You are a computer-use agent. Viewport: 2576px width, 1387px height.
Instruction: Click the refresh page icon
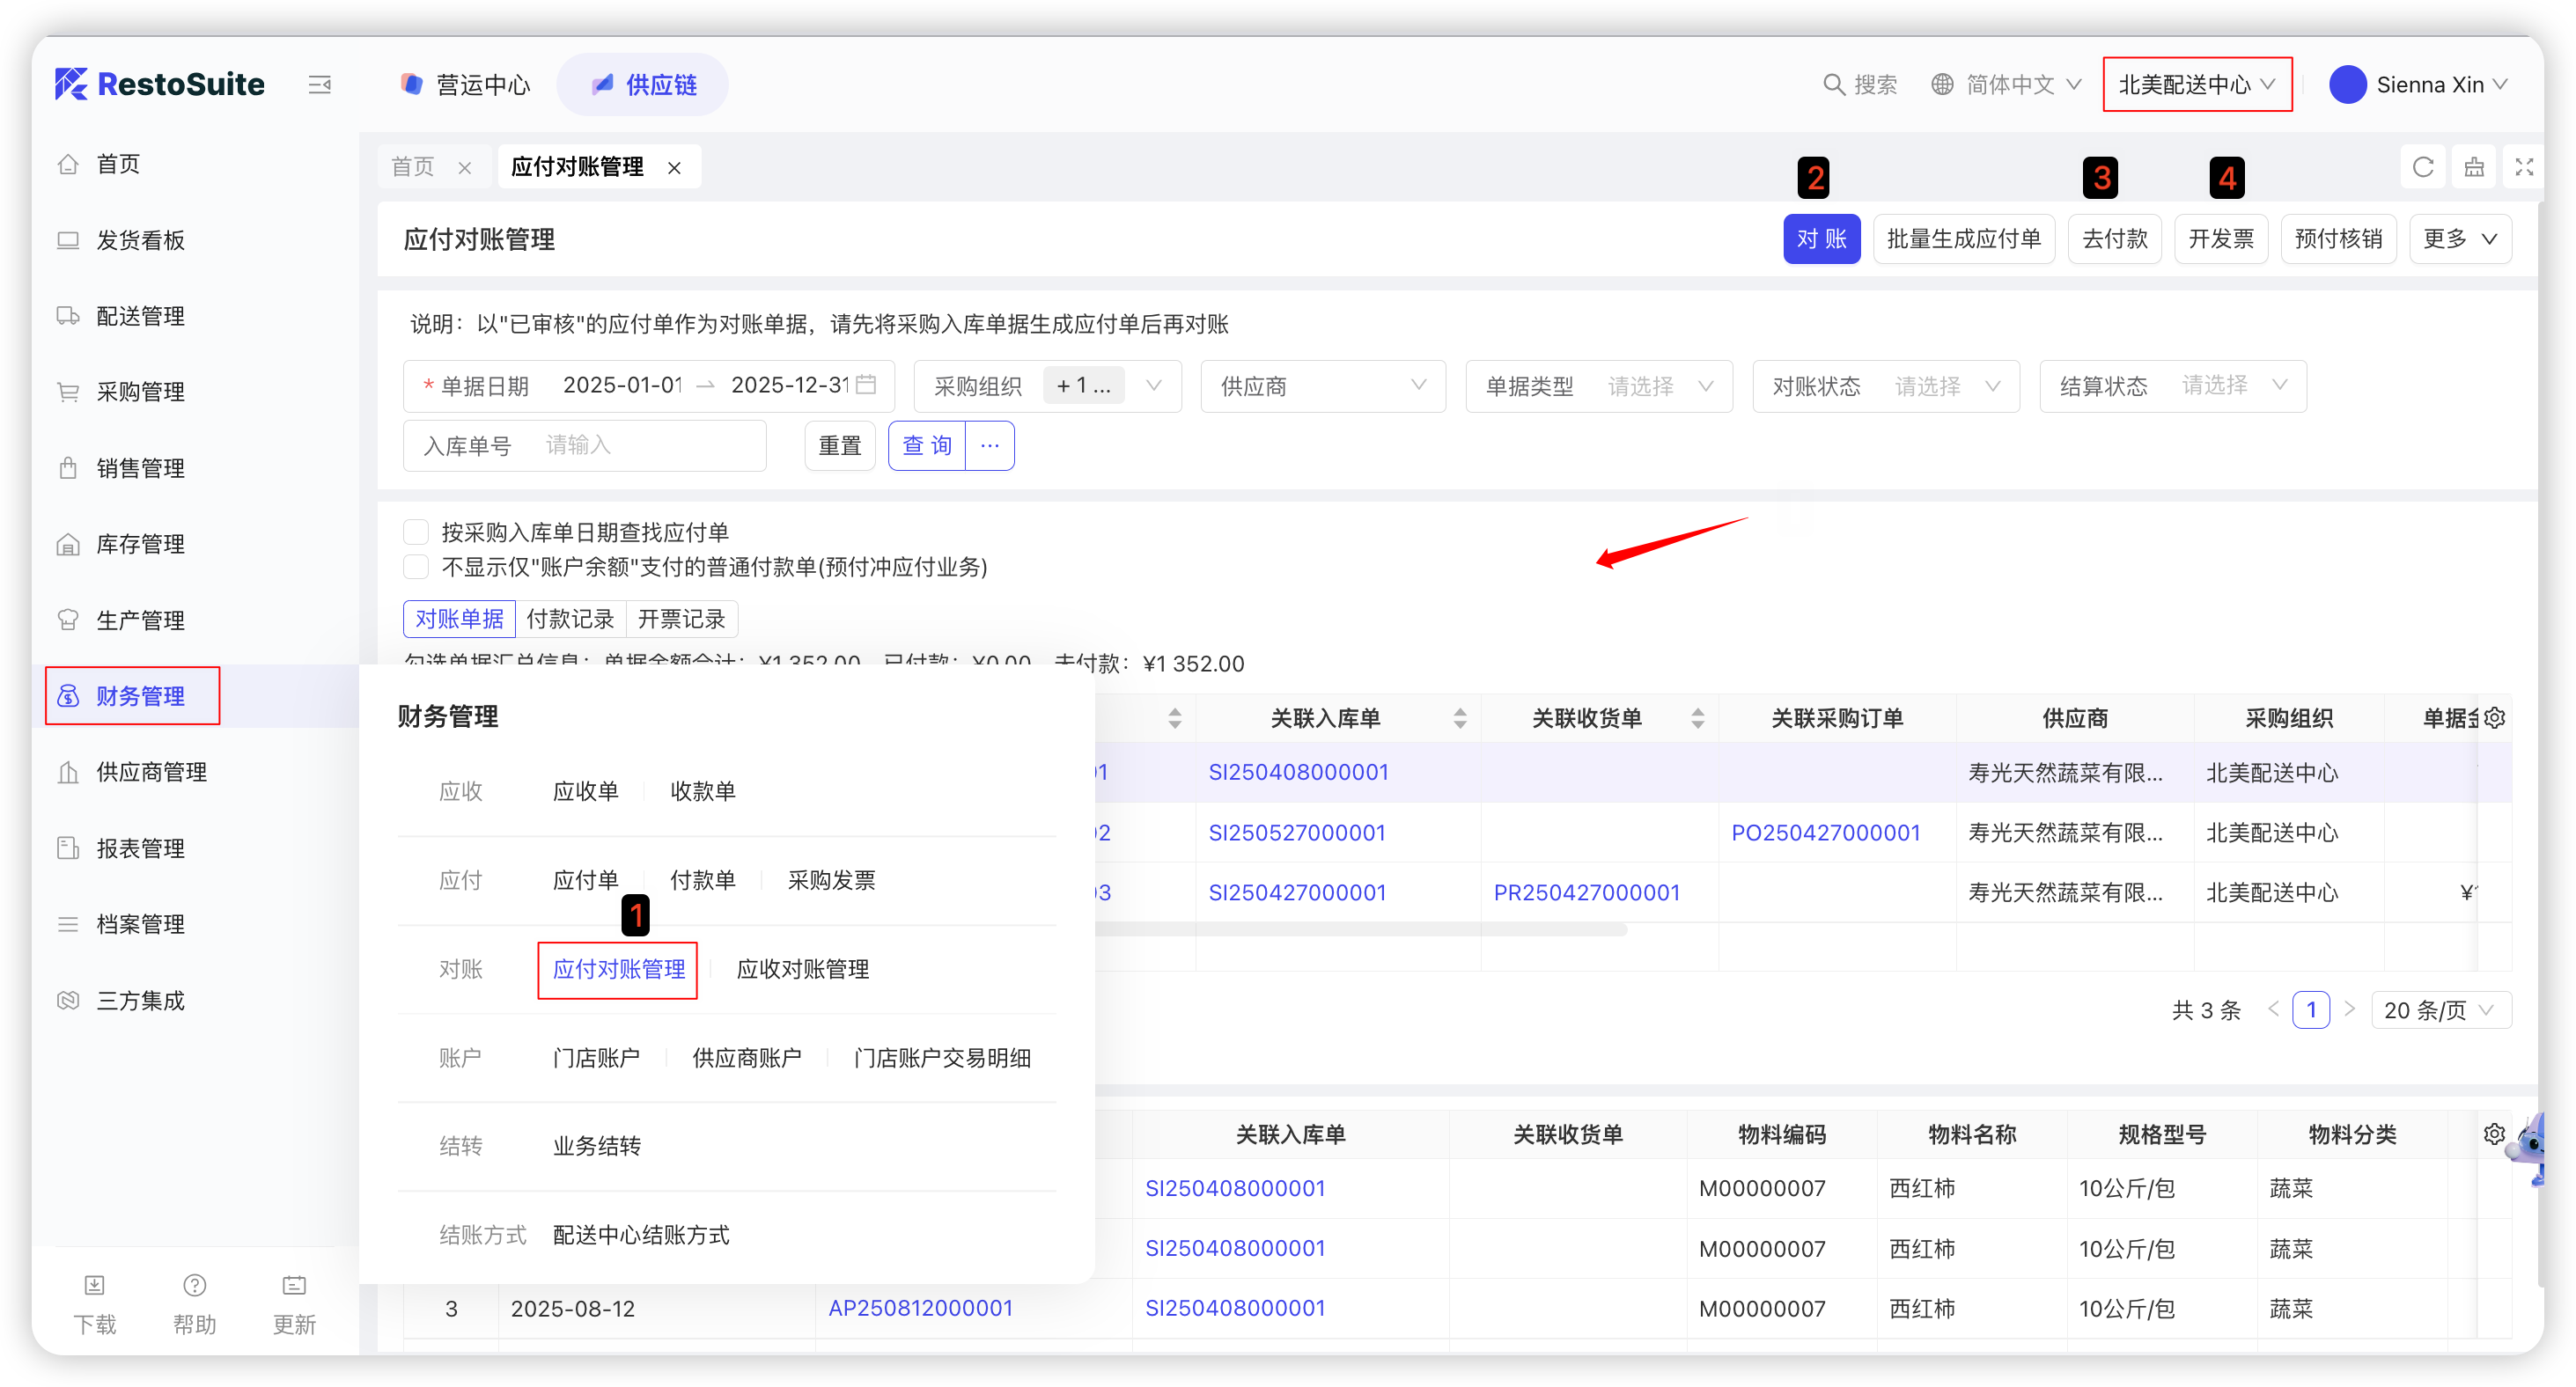[2422, 167]
